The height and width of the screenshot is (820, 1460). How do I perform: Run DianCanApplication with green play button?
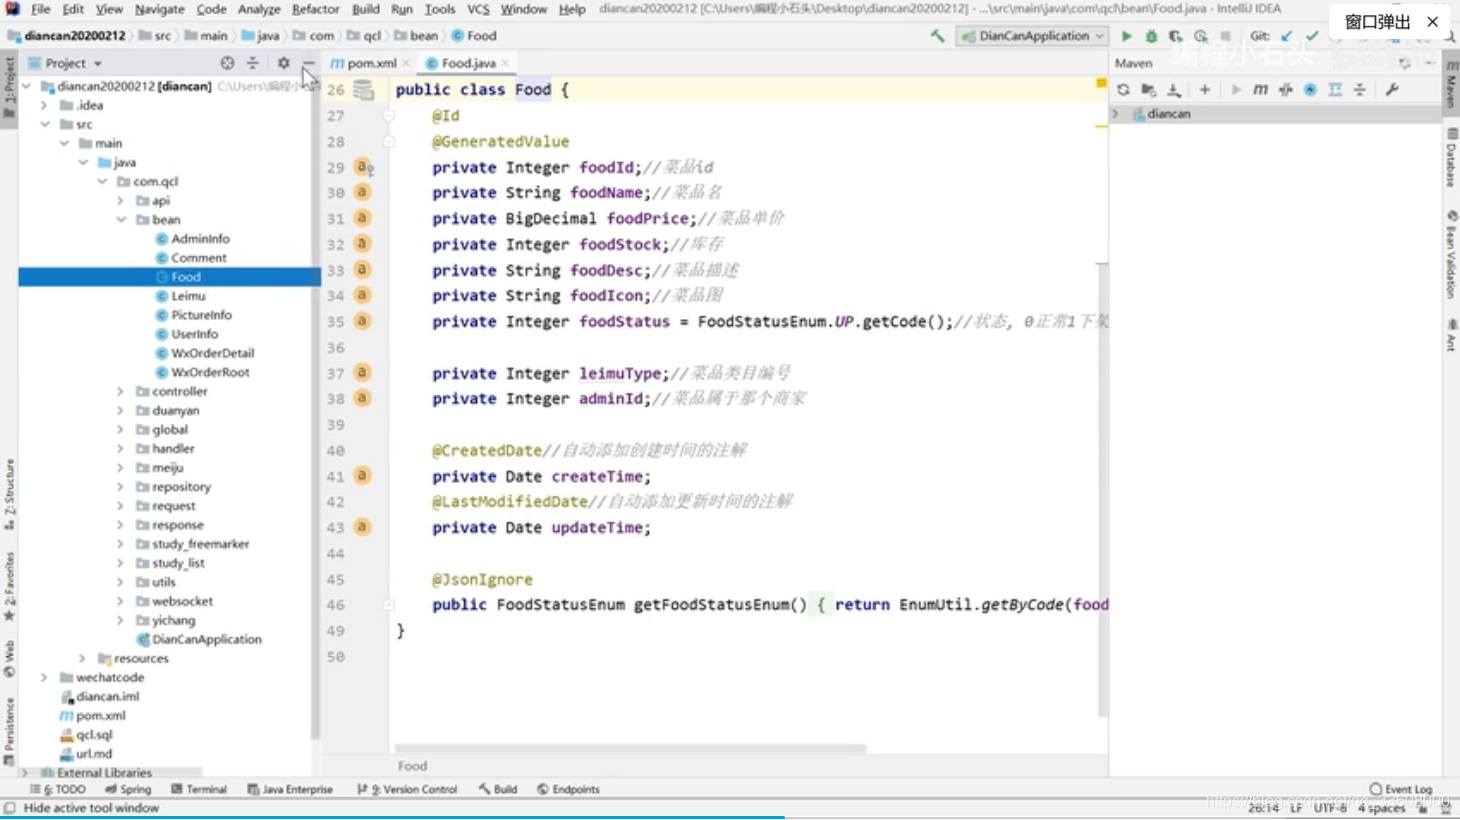(x=1126, y=36)
